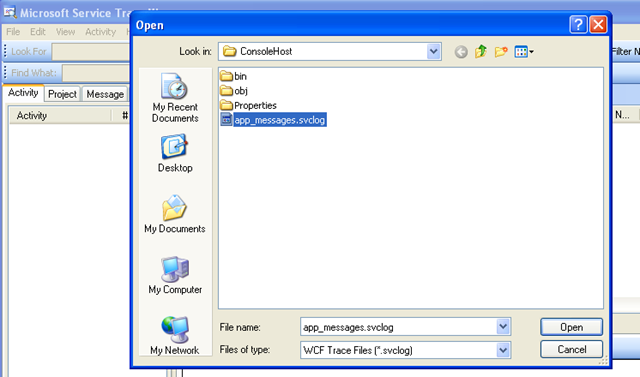Open the Edit menu in Service Trace Viewer

coord(38,32)
